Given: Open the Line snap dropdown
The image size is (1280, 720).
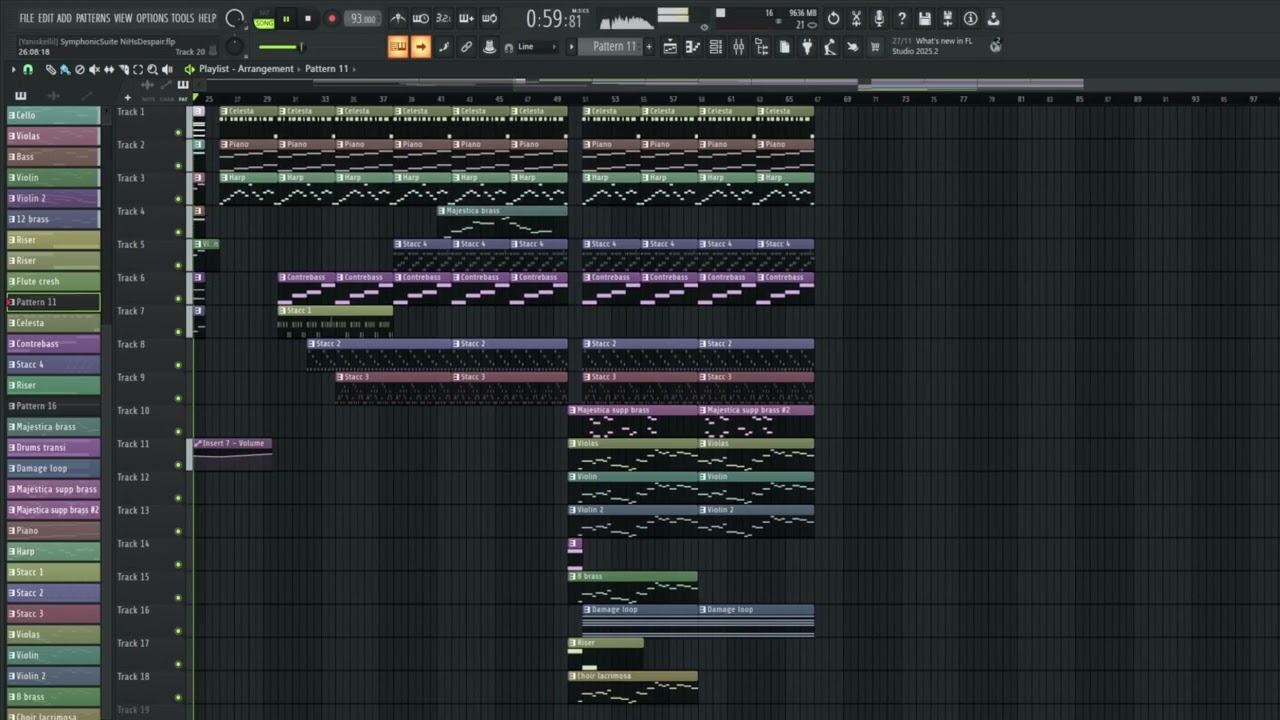Looking at the screenshot, I should click(539, 47).
